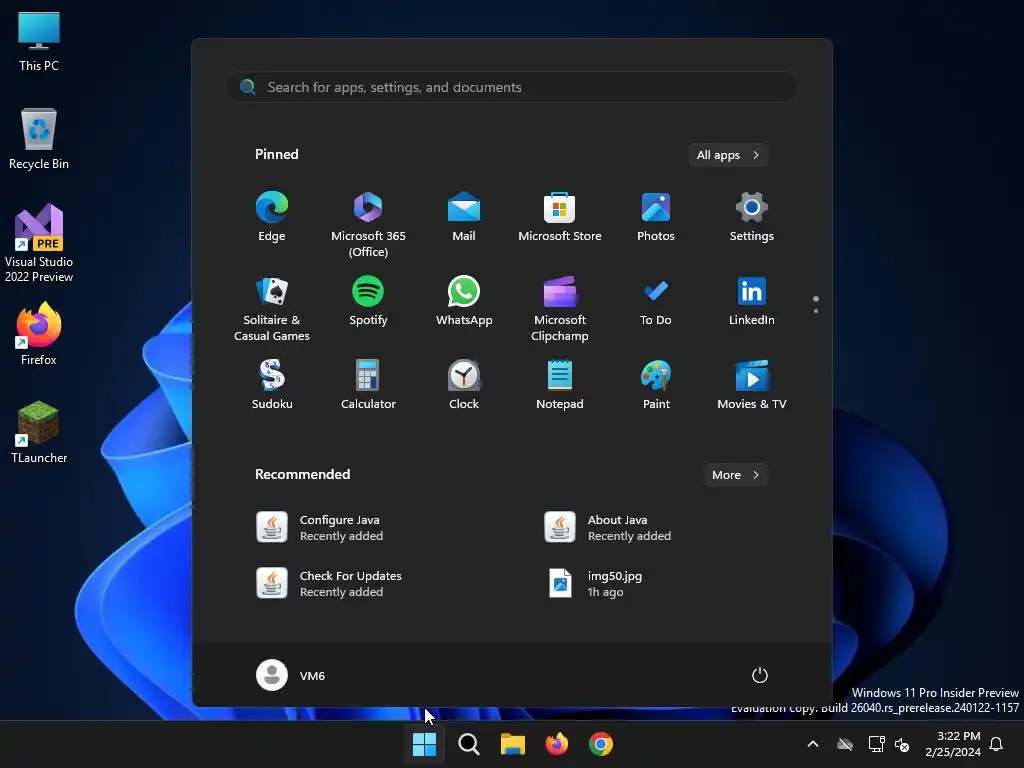Click the muted volume tray icon
Viewport: 1024px width, 768px height.
pos(902,744)
